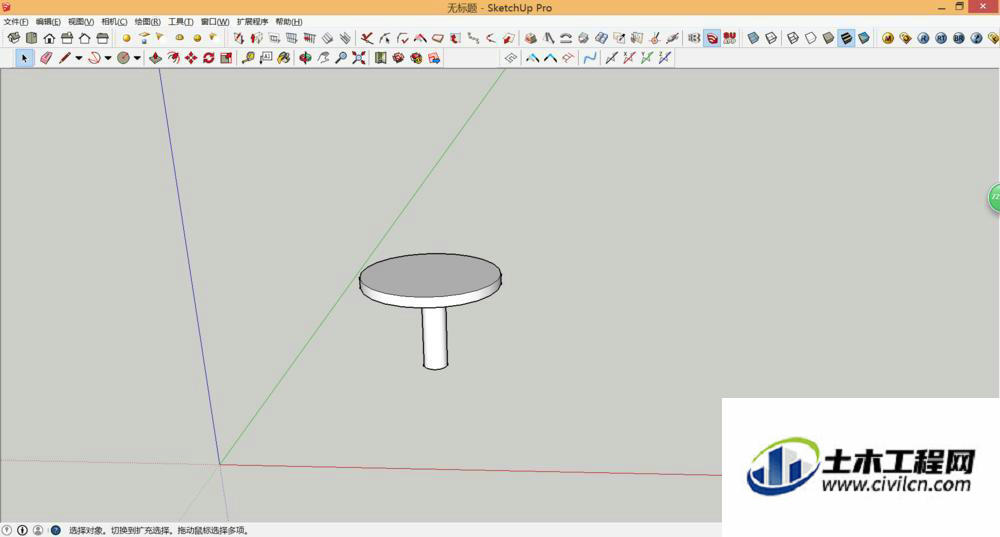The width and height of the screenshot is (1000, 537).
Task: Click the cylindrical table leg in model
Action: click(435, 337)
